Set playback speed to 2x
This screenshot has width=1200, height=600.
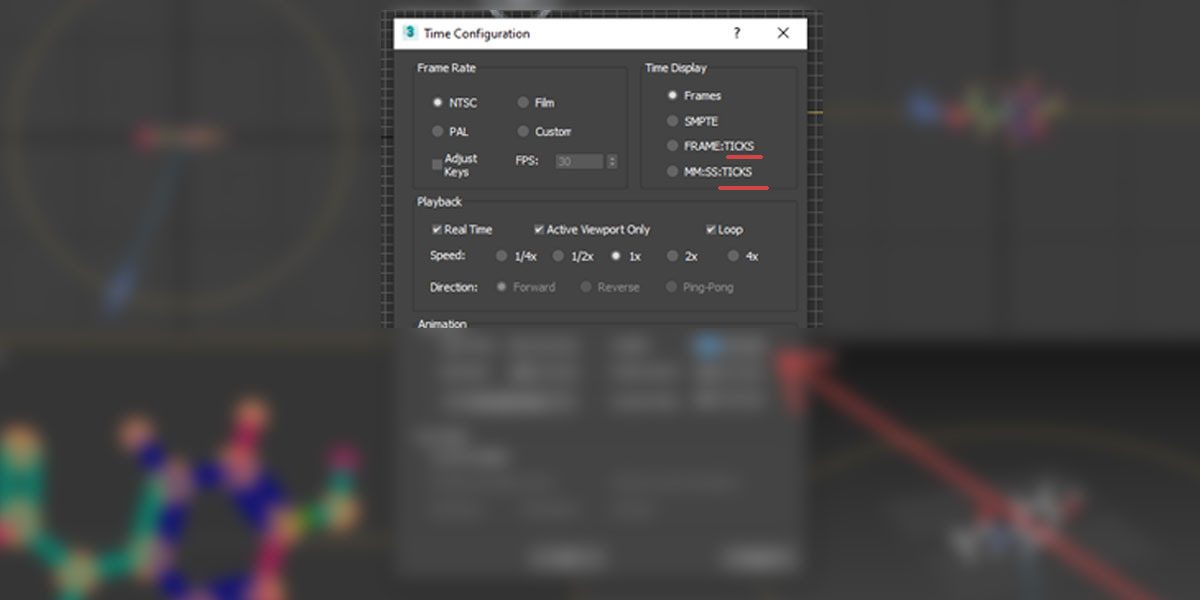673,256
